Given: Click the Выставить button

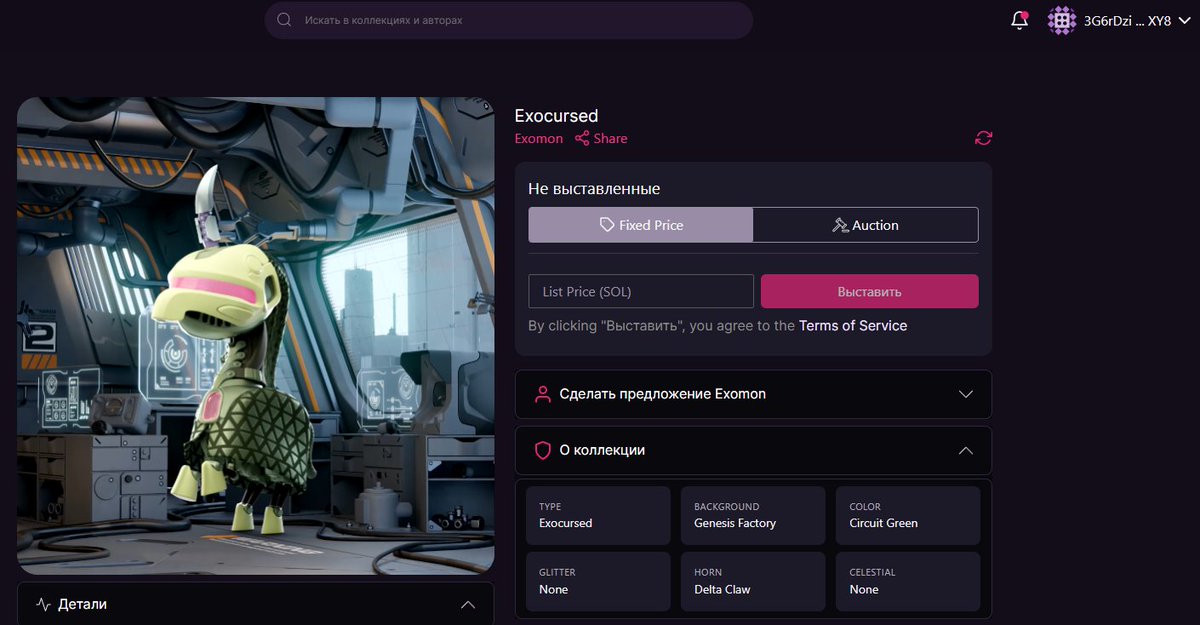Looking at the screenshot, I should point(869,292).
